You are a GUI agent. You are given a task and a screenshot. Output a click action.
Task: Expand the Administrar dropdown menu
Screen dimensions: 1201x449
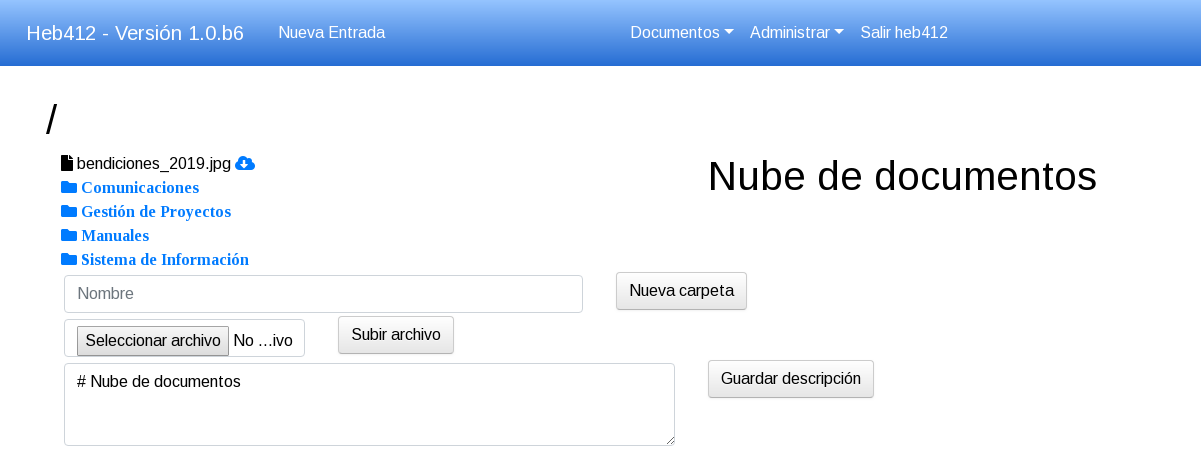click(797, 32)
